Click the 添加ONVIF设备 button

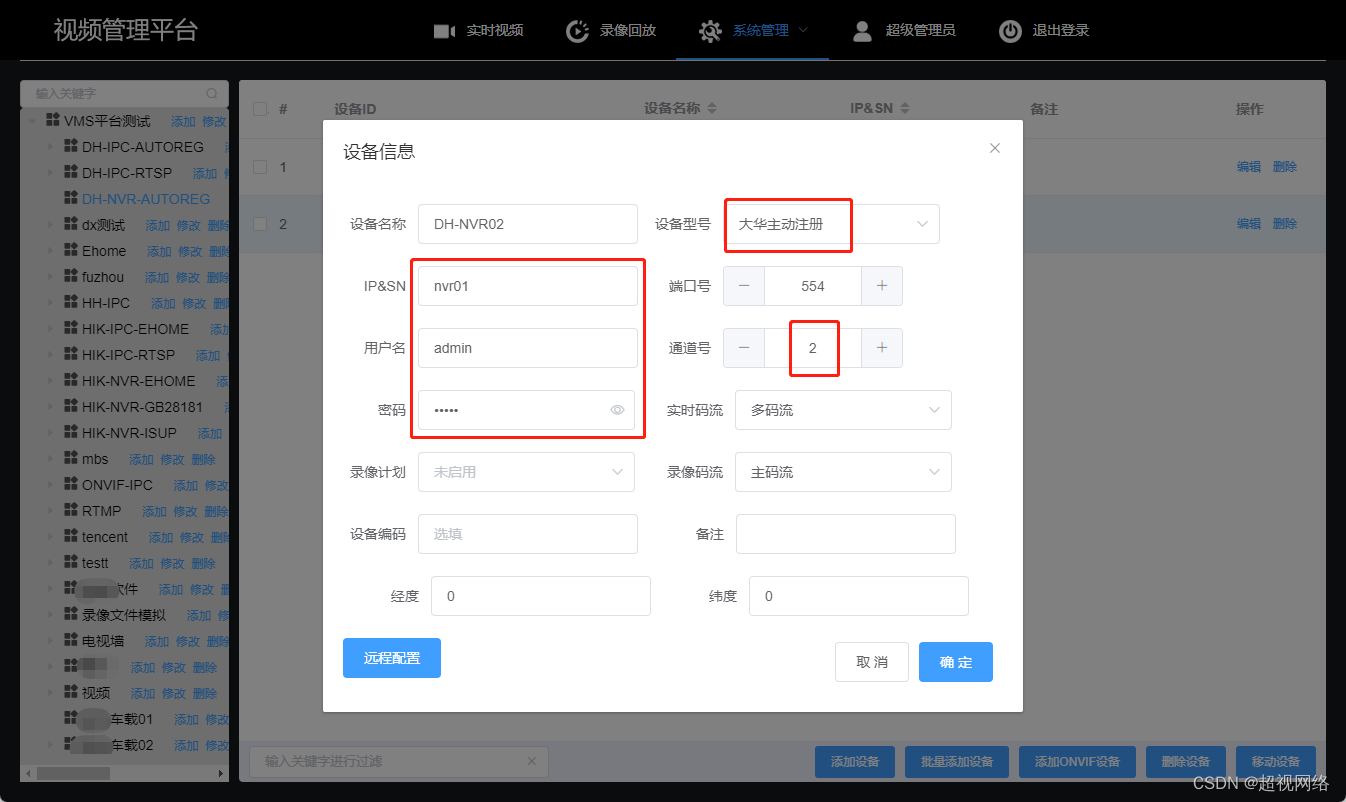click(1078, 762)
